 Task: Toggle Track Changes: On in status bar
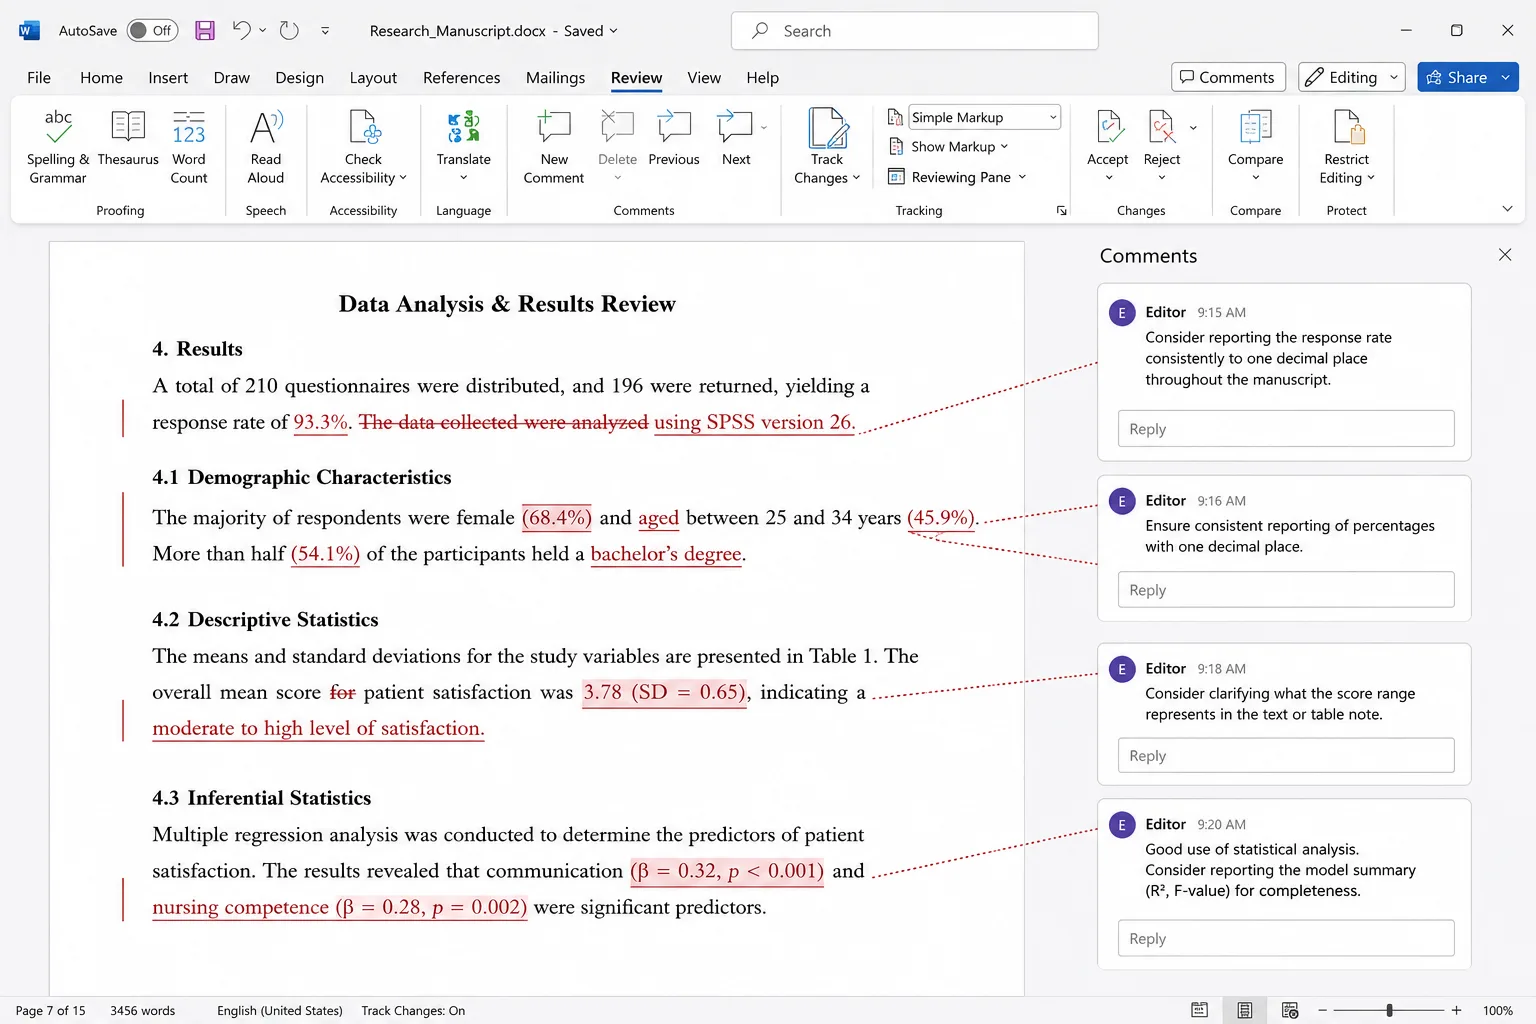(413, 1010)
